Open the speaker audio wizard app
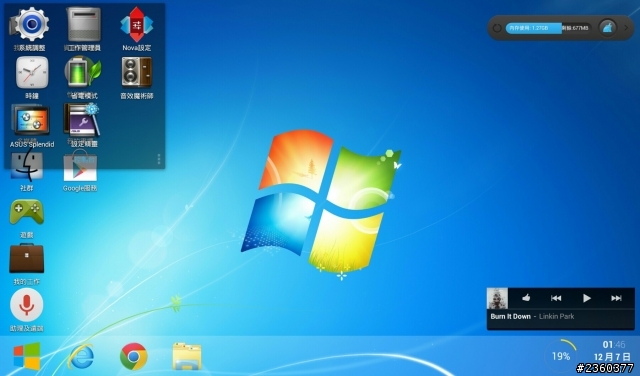Screen dimensions: 640x376 137,72
